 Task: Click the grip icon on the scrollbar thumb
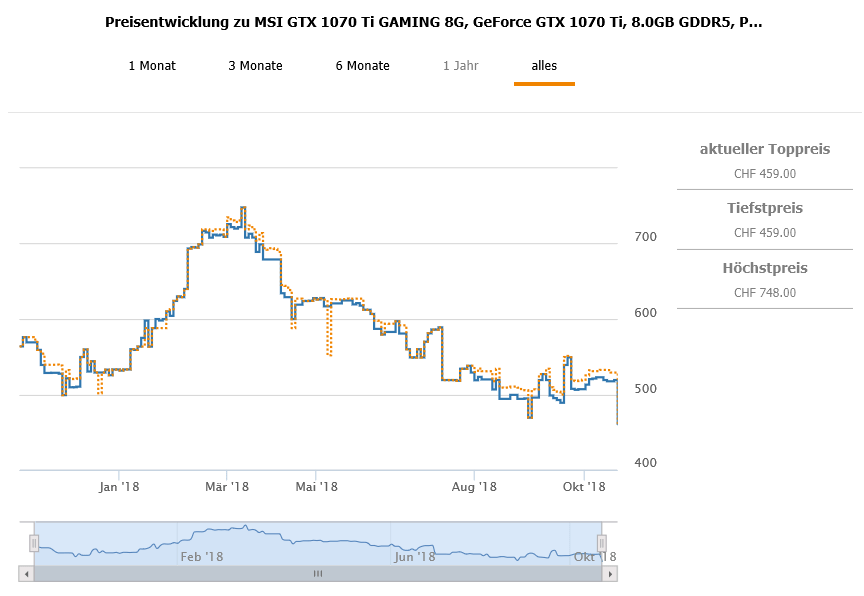click(x=318, y=574)
